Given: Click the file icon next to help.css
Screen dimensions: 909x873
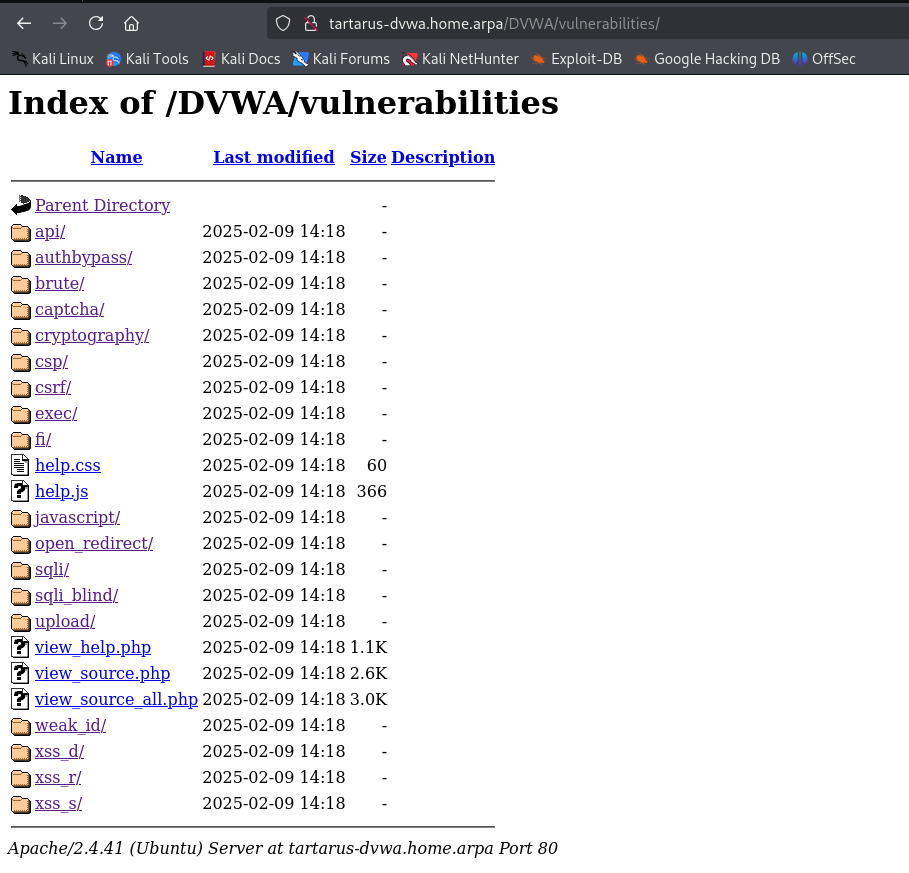Looking at the screenshot, I should [x=21, y=466].
